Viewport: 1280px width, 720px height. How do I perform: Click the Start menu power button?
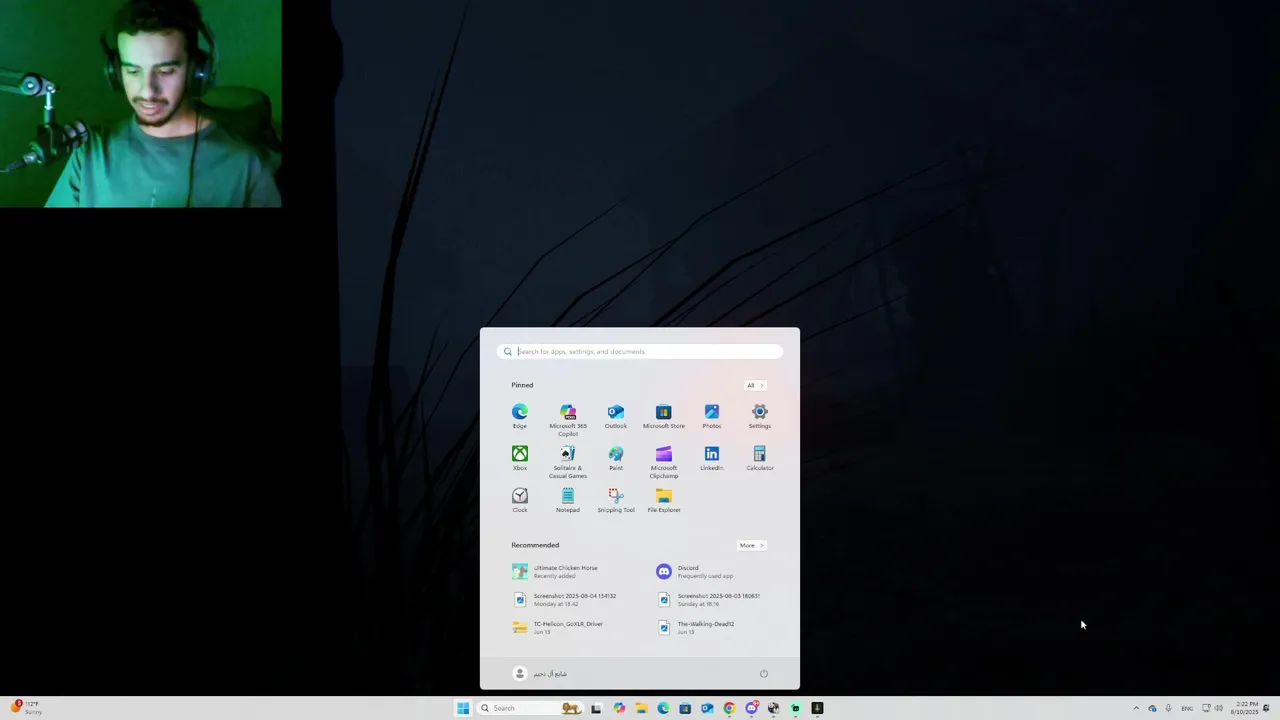pyautogui.click(x=763, y=673)
